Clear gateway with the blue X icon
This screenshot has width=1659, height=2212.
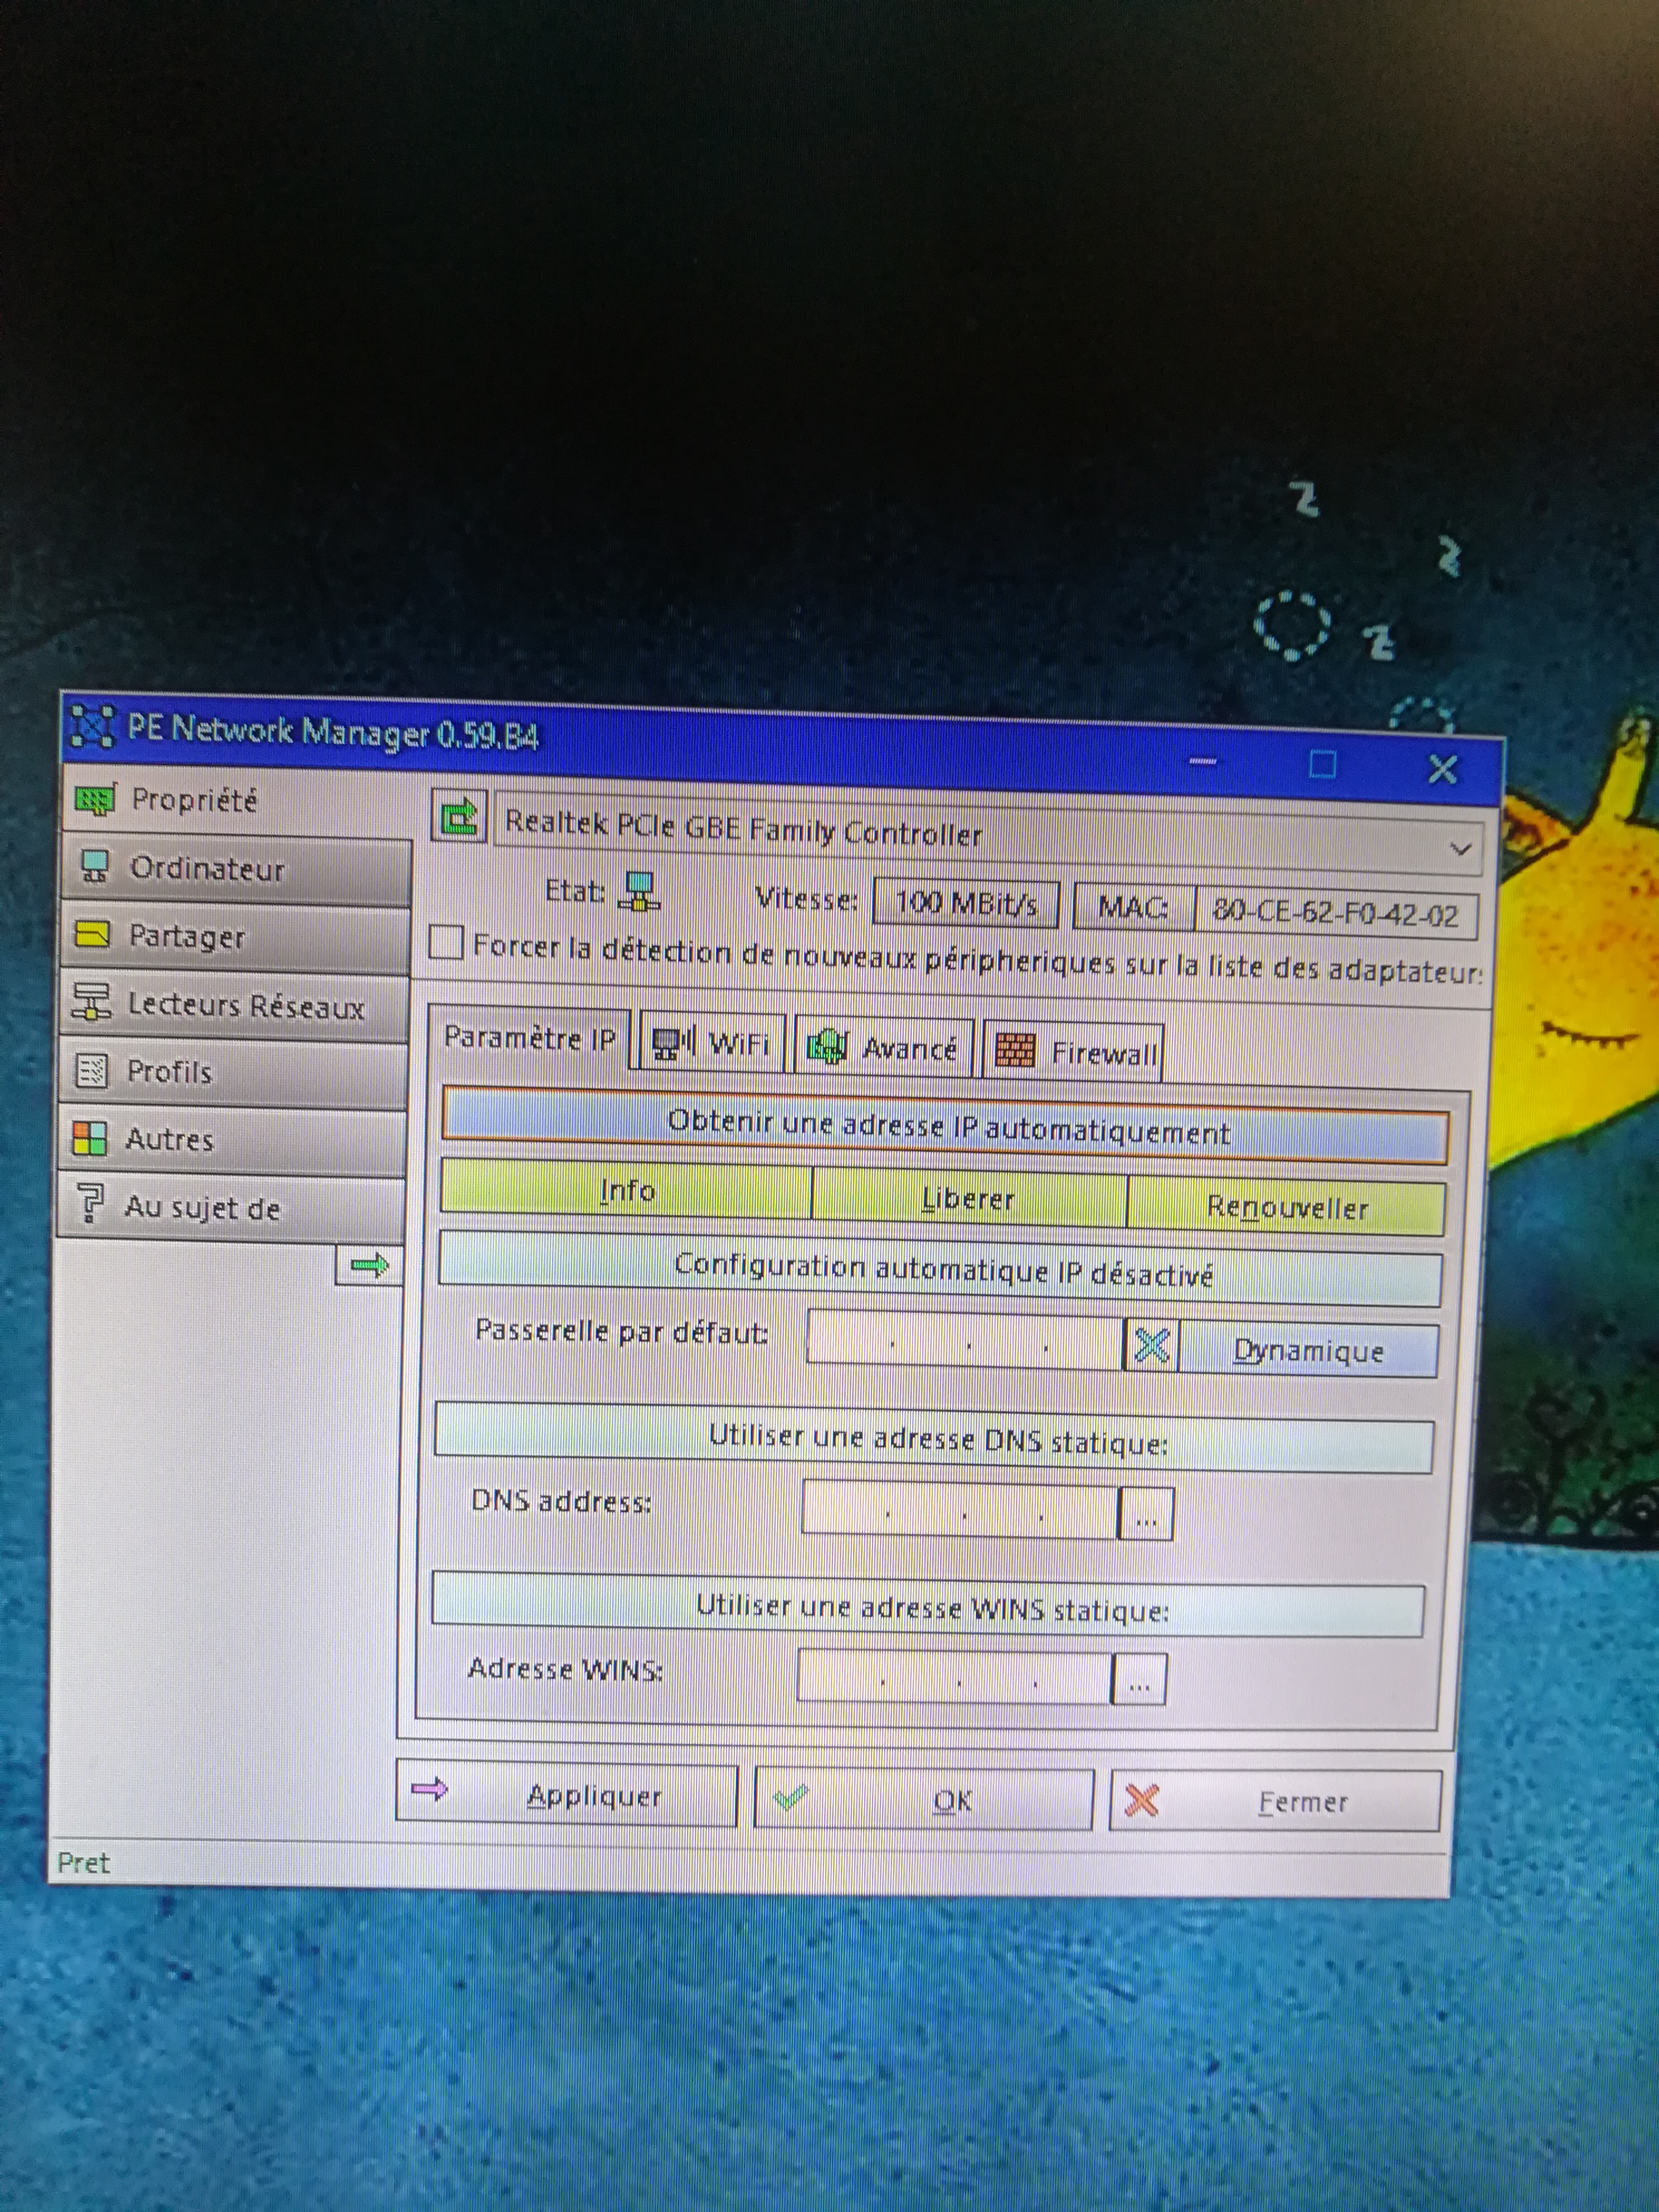coord(1152,1346)
